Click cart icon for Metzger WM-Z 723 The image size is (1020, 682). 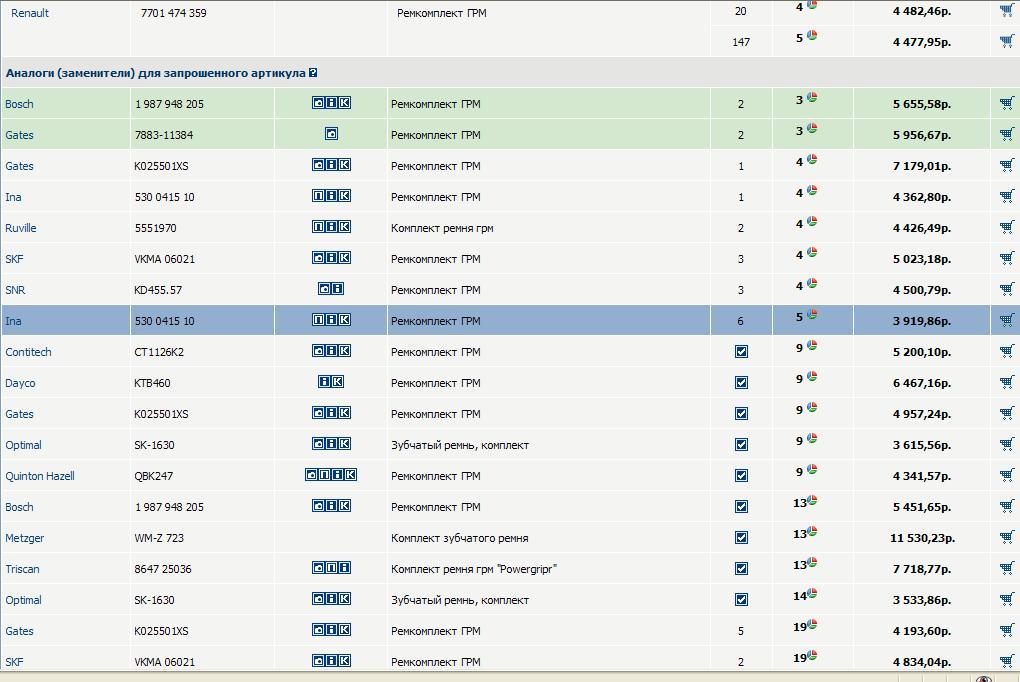[1006, 538]
